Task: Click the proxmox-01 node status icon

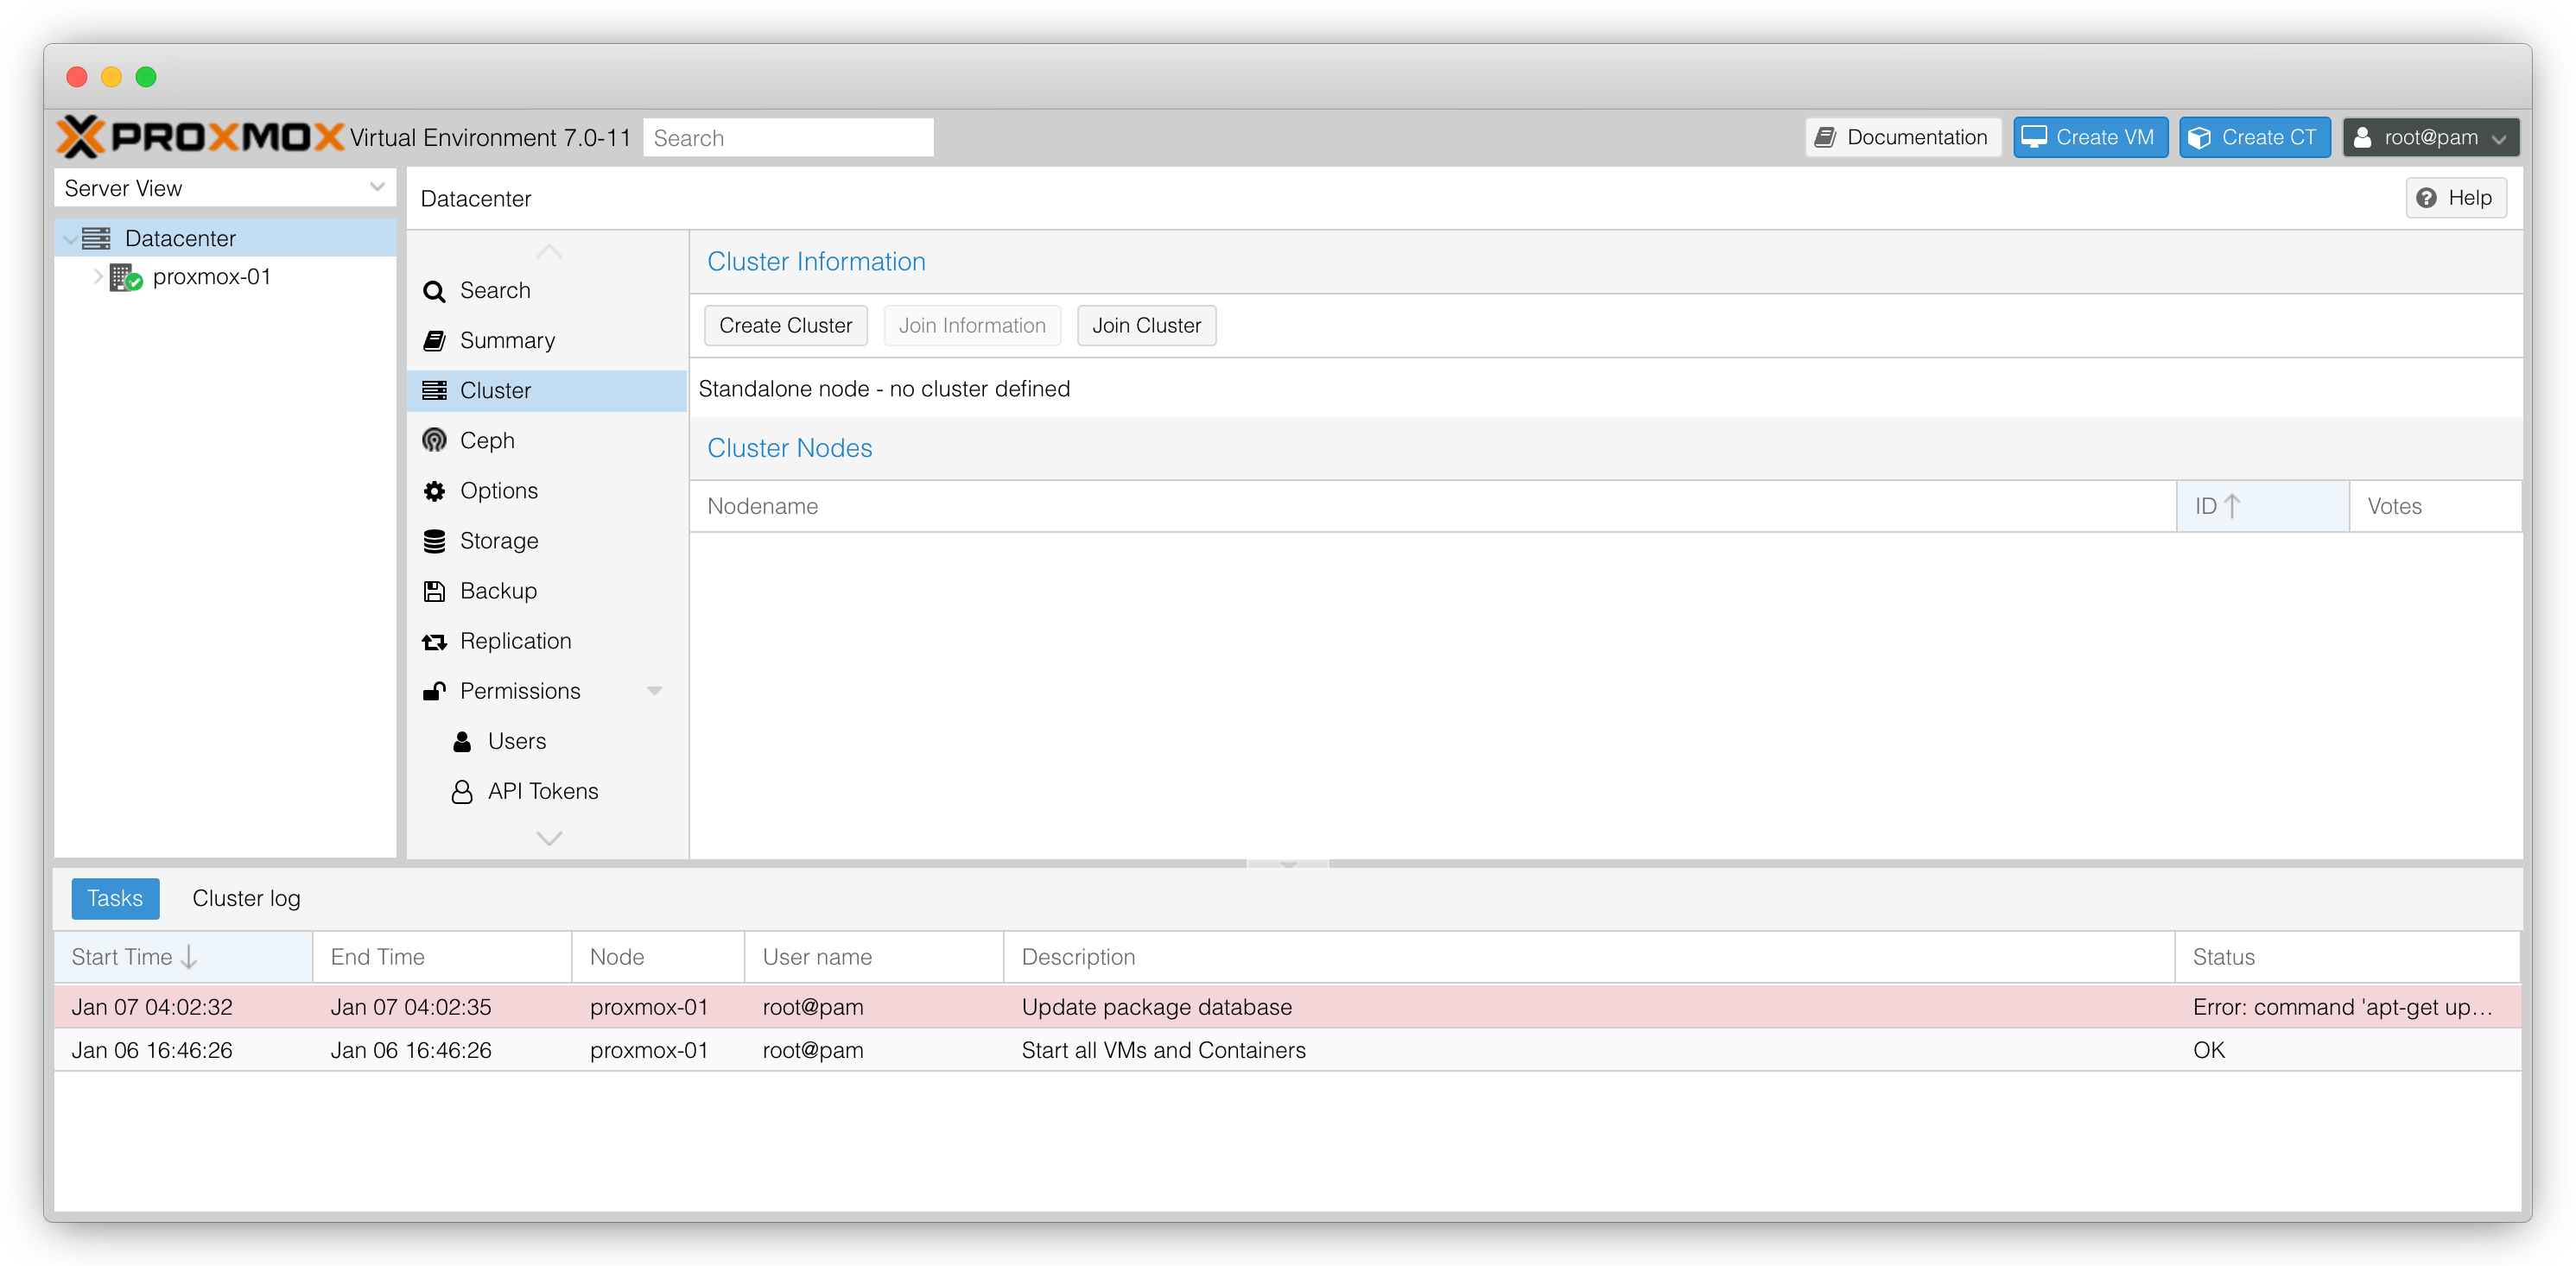Action: click(x=126, y=277)
